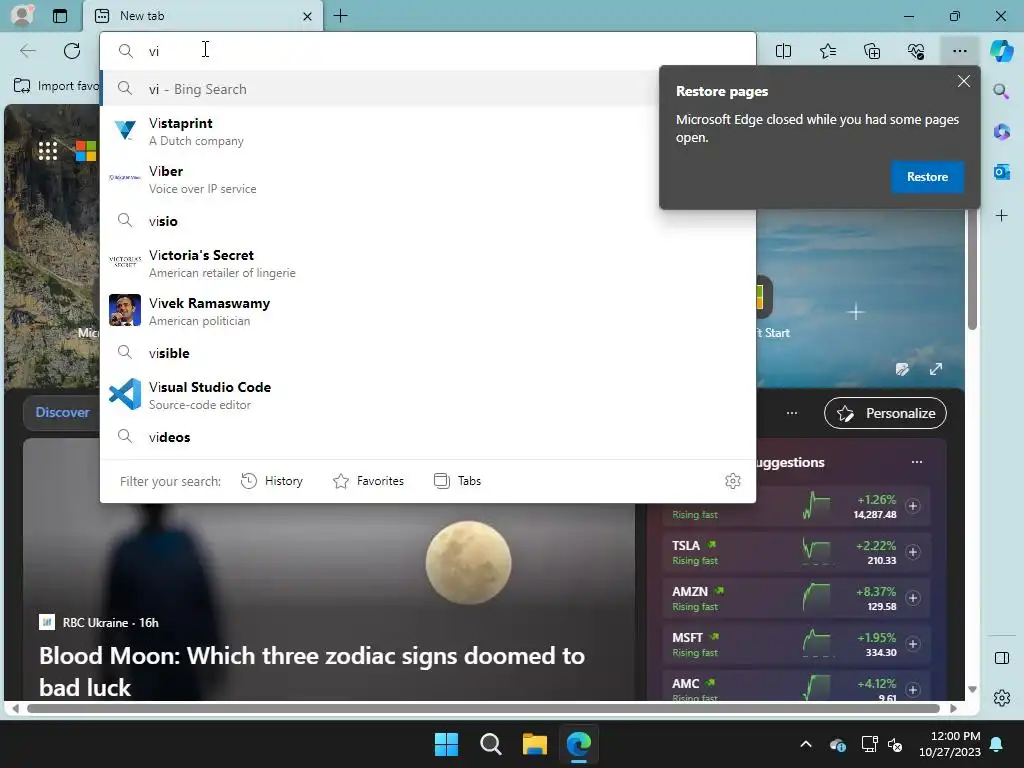Filter search by History

(272, 481)
